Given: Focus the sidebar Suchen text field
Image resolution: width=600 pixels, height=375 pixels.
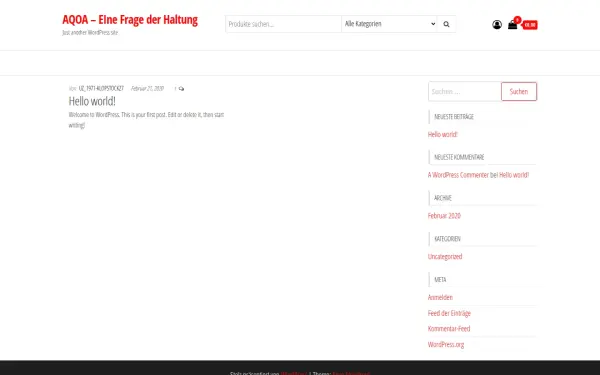Looking at the screenshot, I should coord(465,91).
